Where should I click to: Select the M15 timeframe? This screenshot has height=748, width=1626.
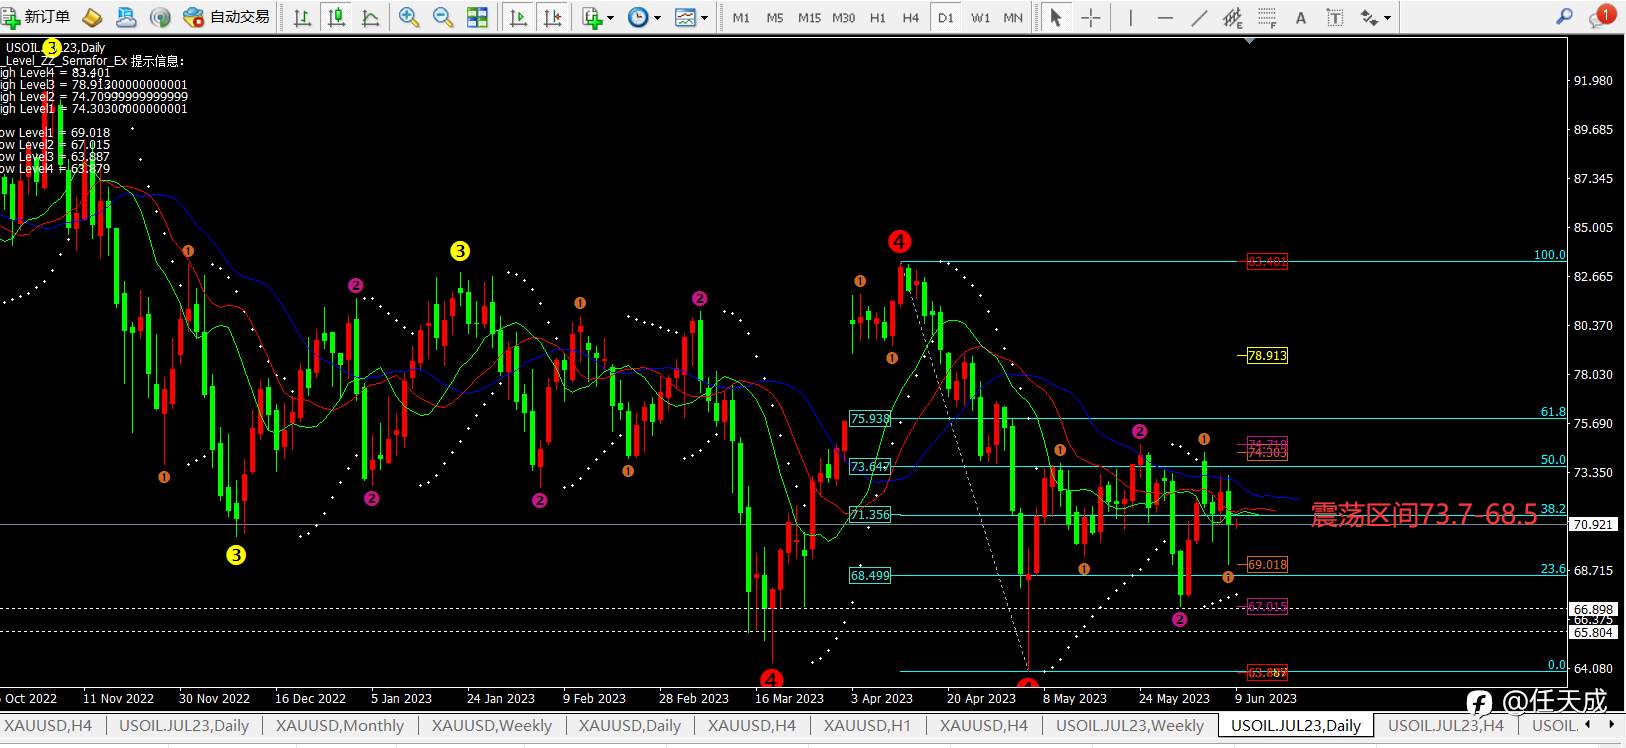(x=809, y=18)
